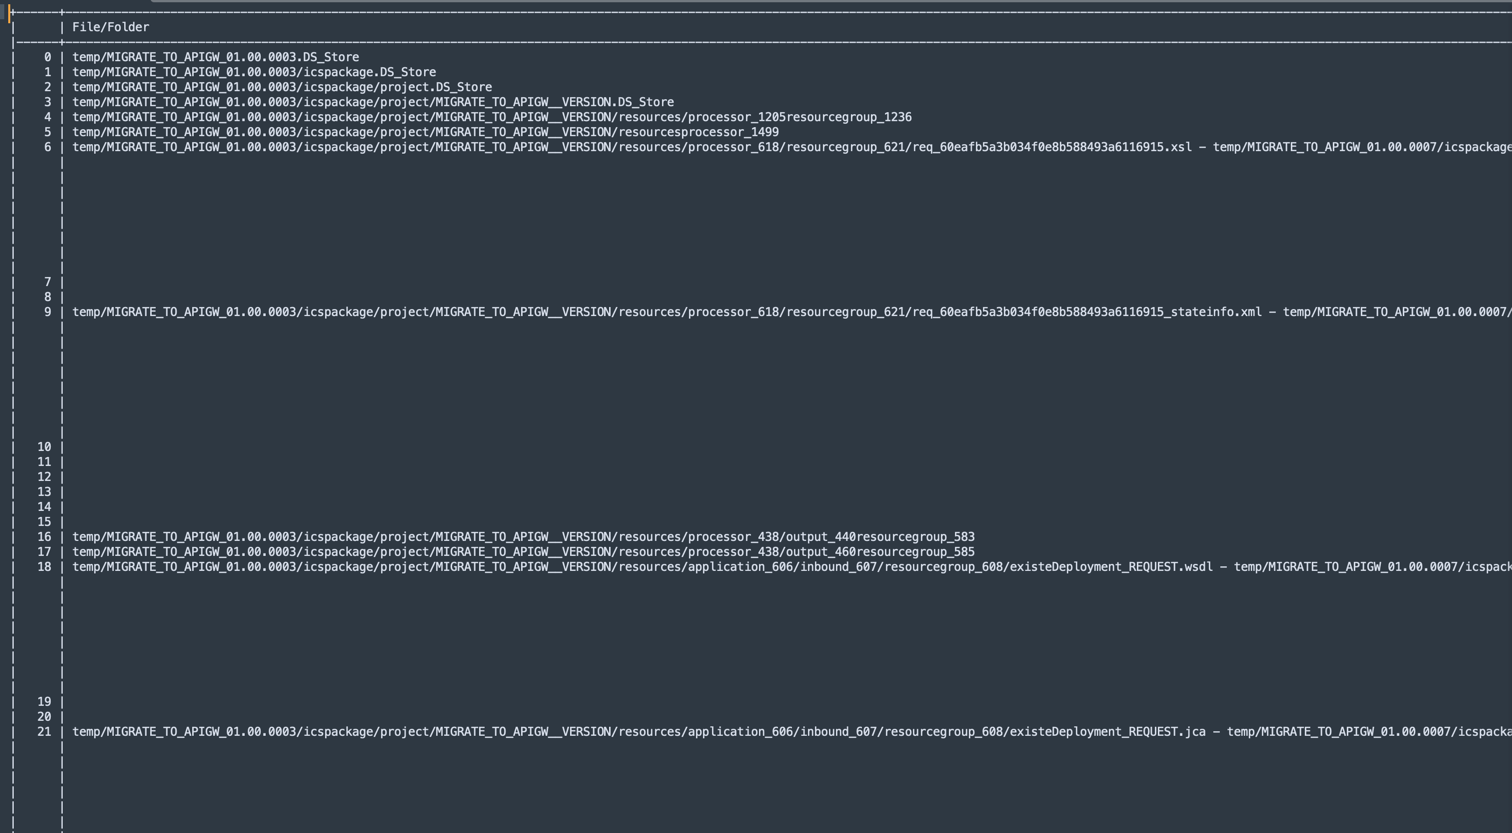Click row index number 19
This screenshot has height=833, width=1512.
pyautogui.click(x=44, y=702)
